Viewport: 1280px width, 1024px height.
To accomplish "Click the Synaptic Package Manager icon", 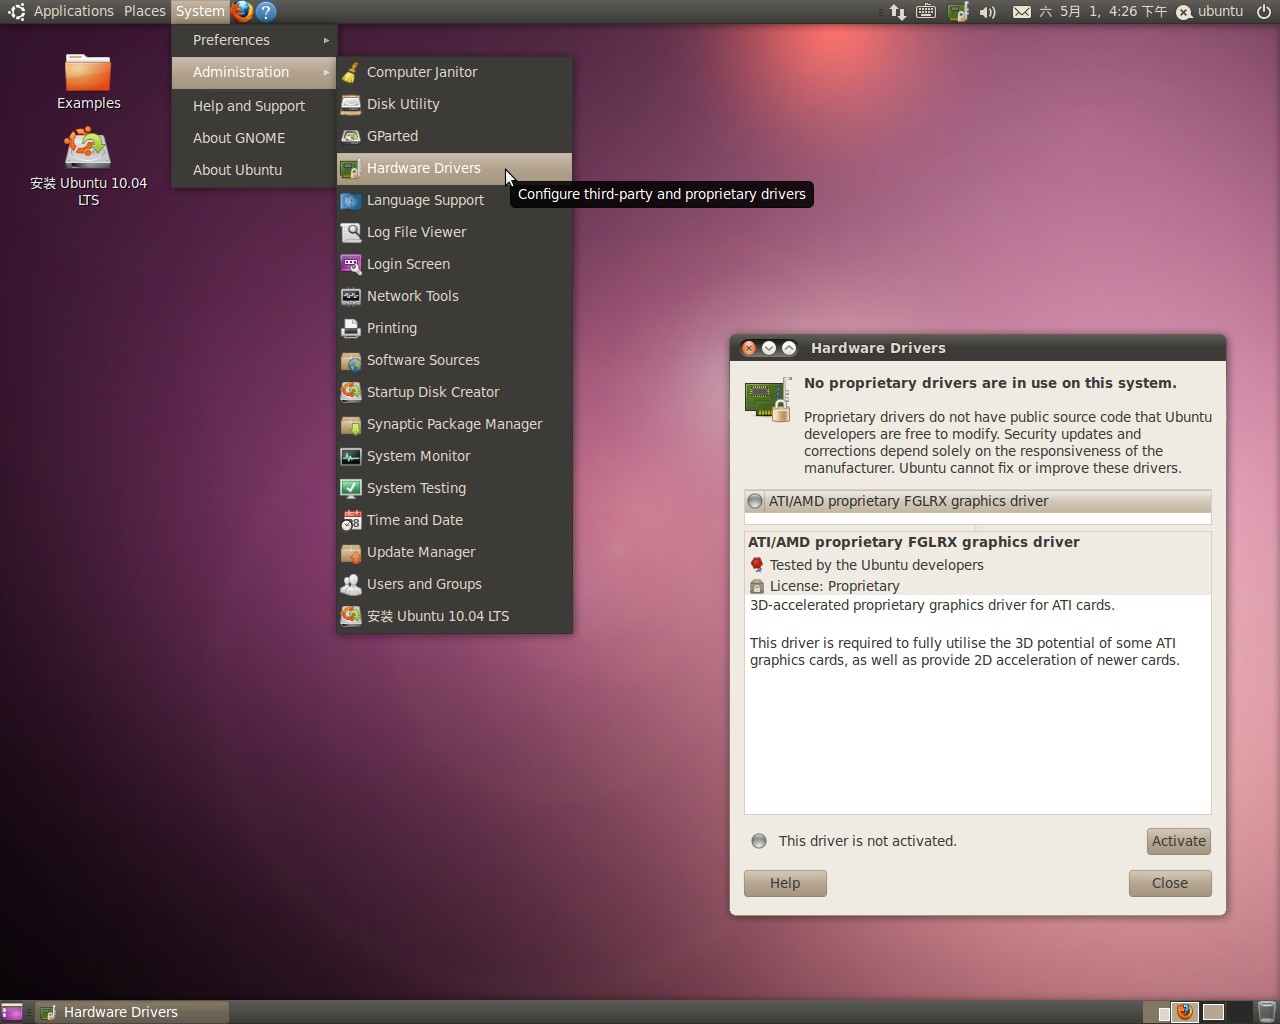I will [350, 424].
